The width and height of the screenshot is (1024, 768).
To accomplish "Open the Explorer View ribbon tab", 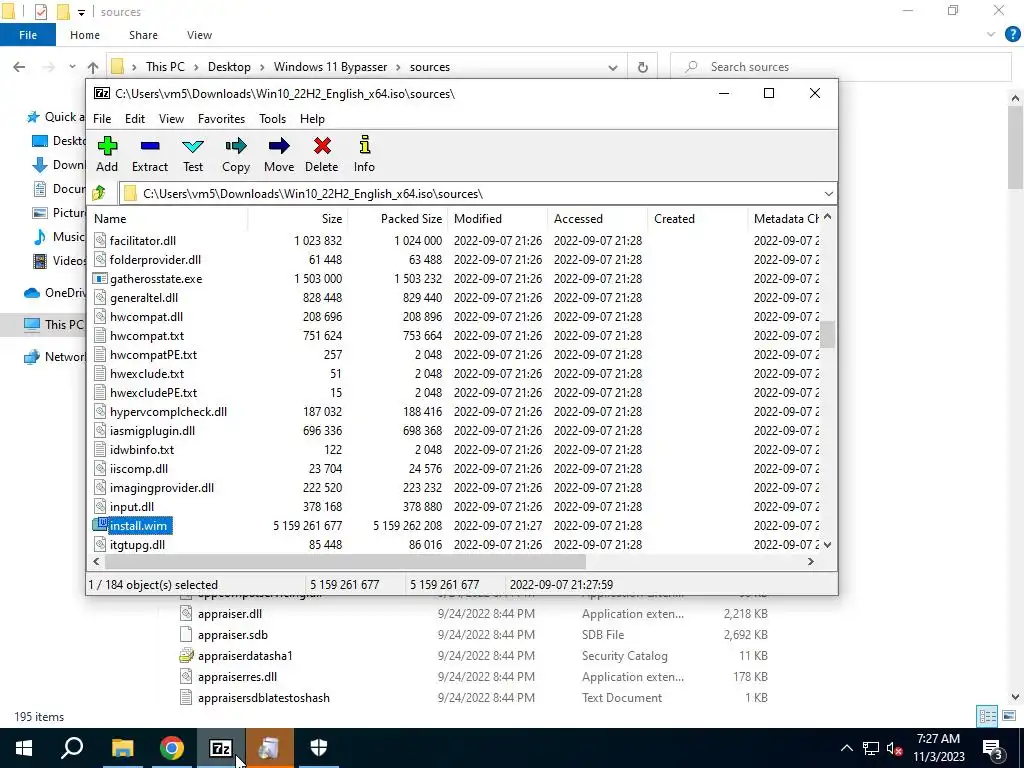I will (x=199, y=35).
